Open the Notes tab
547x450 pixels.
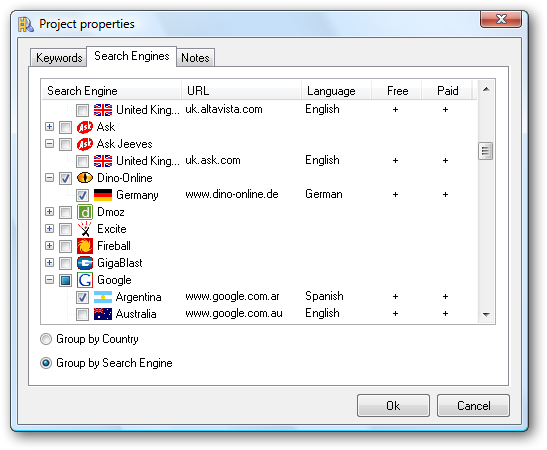coord(195,58)
